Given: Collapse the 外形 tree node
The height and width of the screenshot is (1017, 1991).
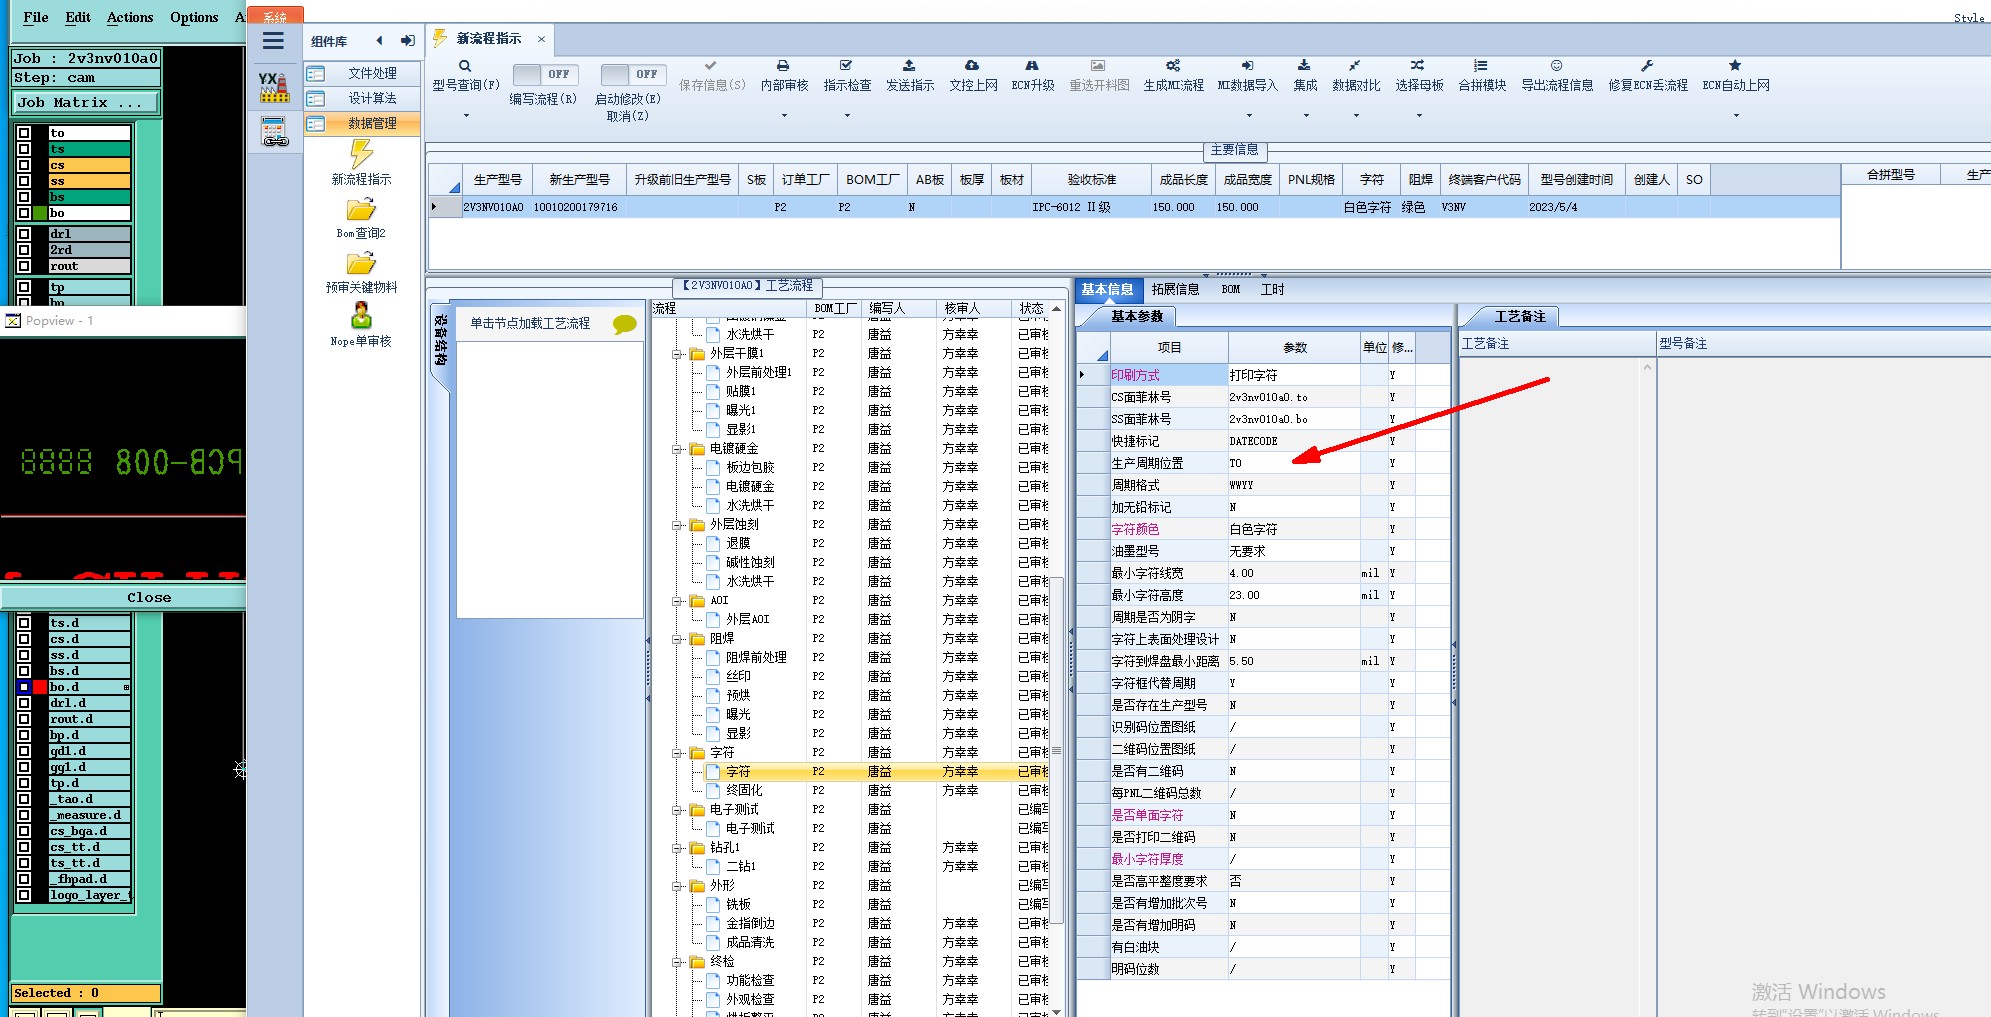Looking at the screenshot, I should pos(677,886).
